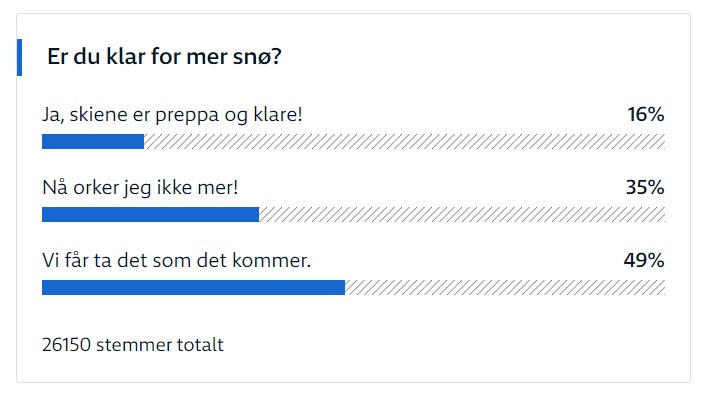Click the hatched part of the 35% bar
702x401 pixels.
click(x=462, y=214)
